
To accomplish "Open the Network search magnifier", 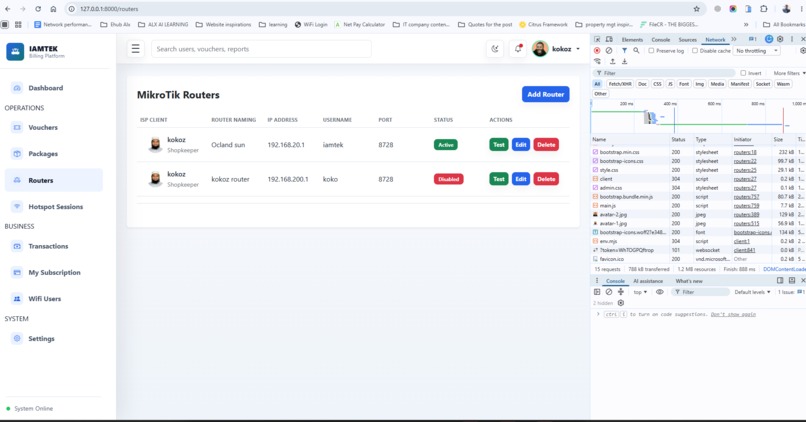I will pos(636,51).
